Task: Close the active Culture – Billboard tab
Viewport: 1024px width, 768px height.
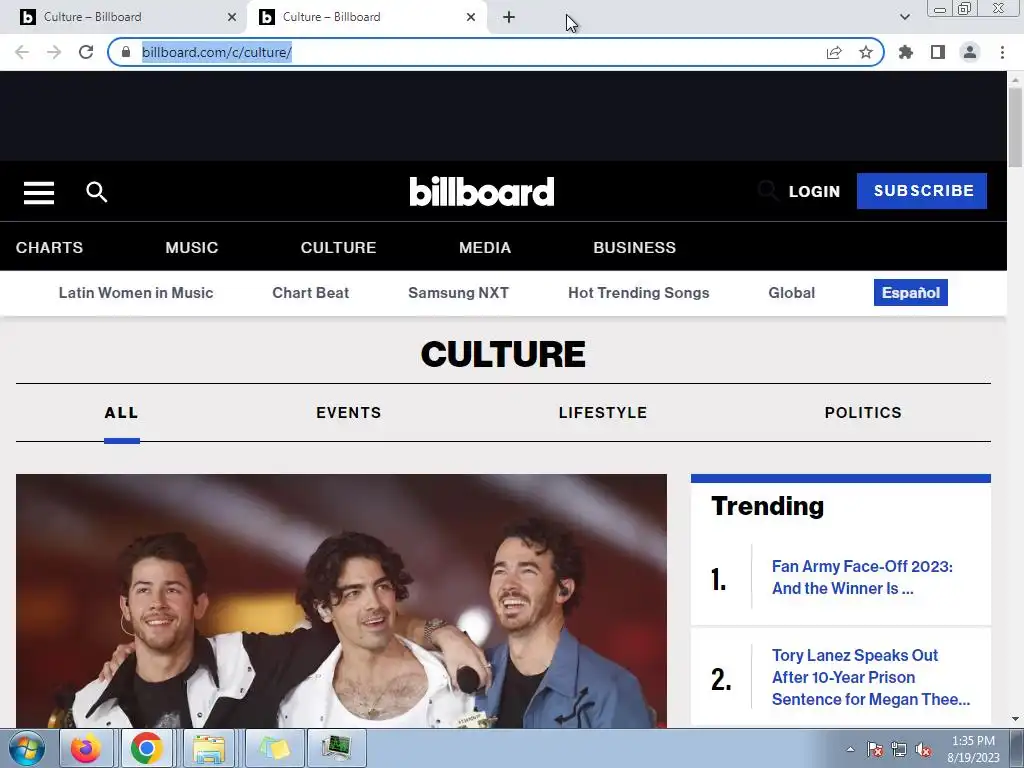Action: (x=471, y=17)
